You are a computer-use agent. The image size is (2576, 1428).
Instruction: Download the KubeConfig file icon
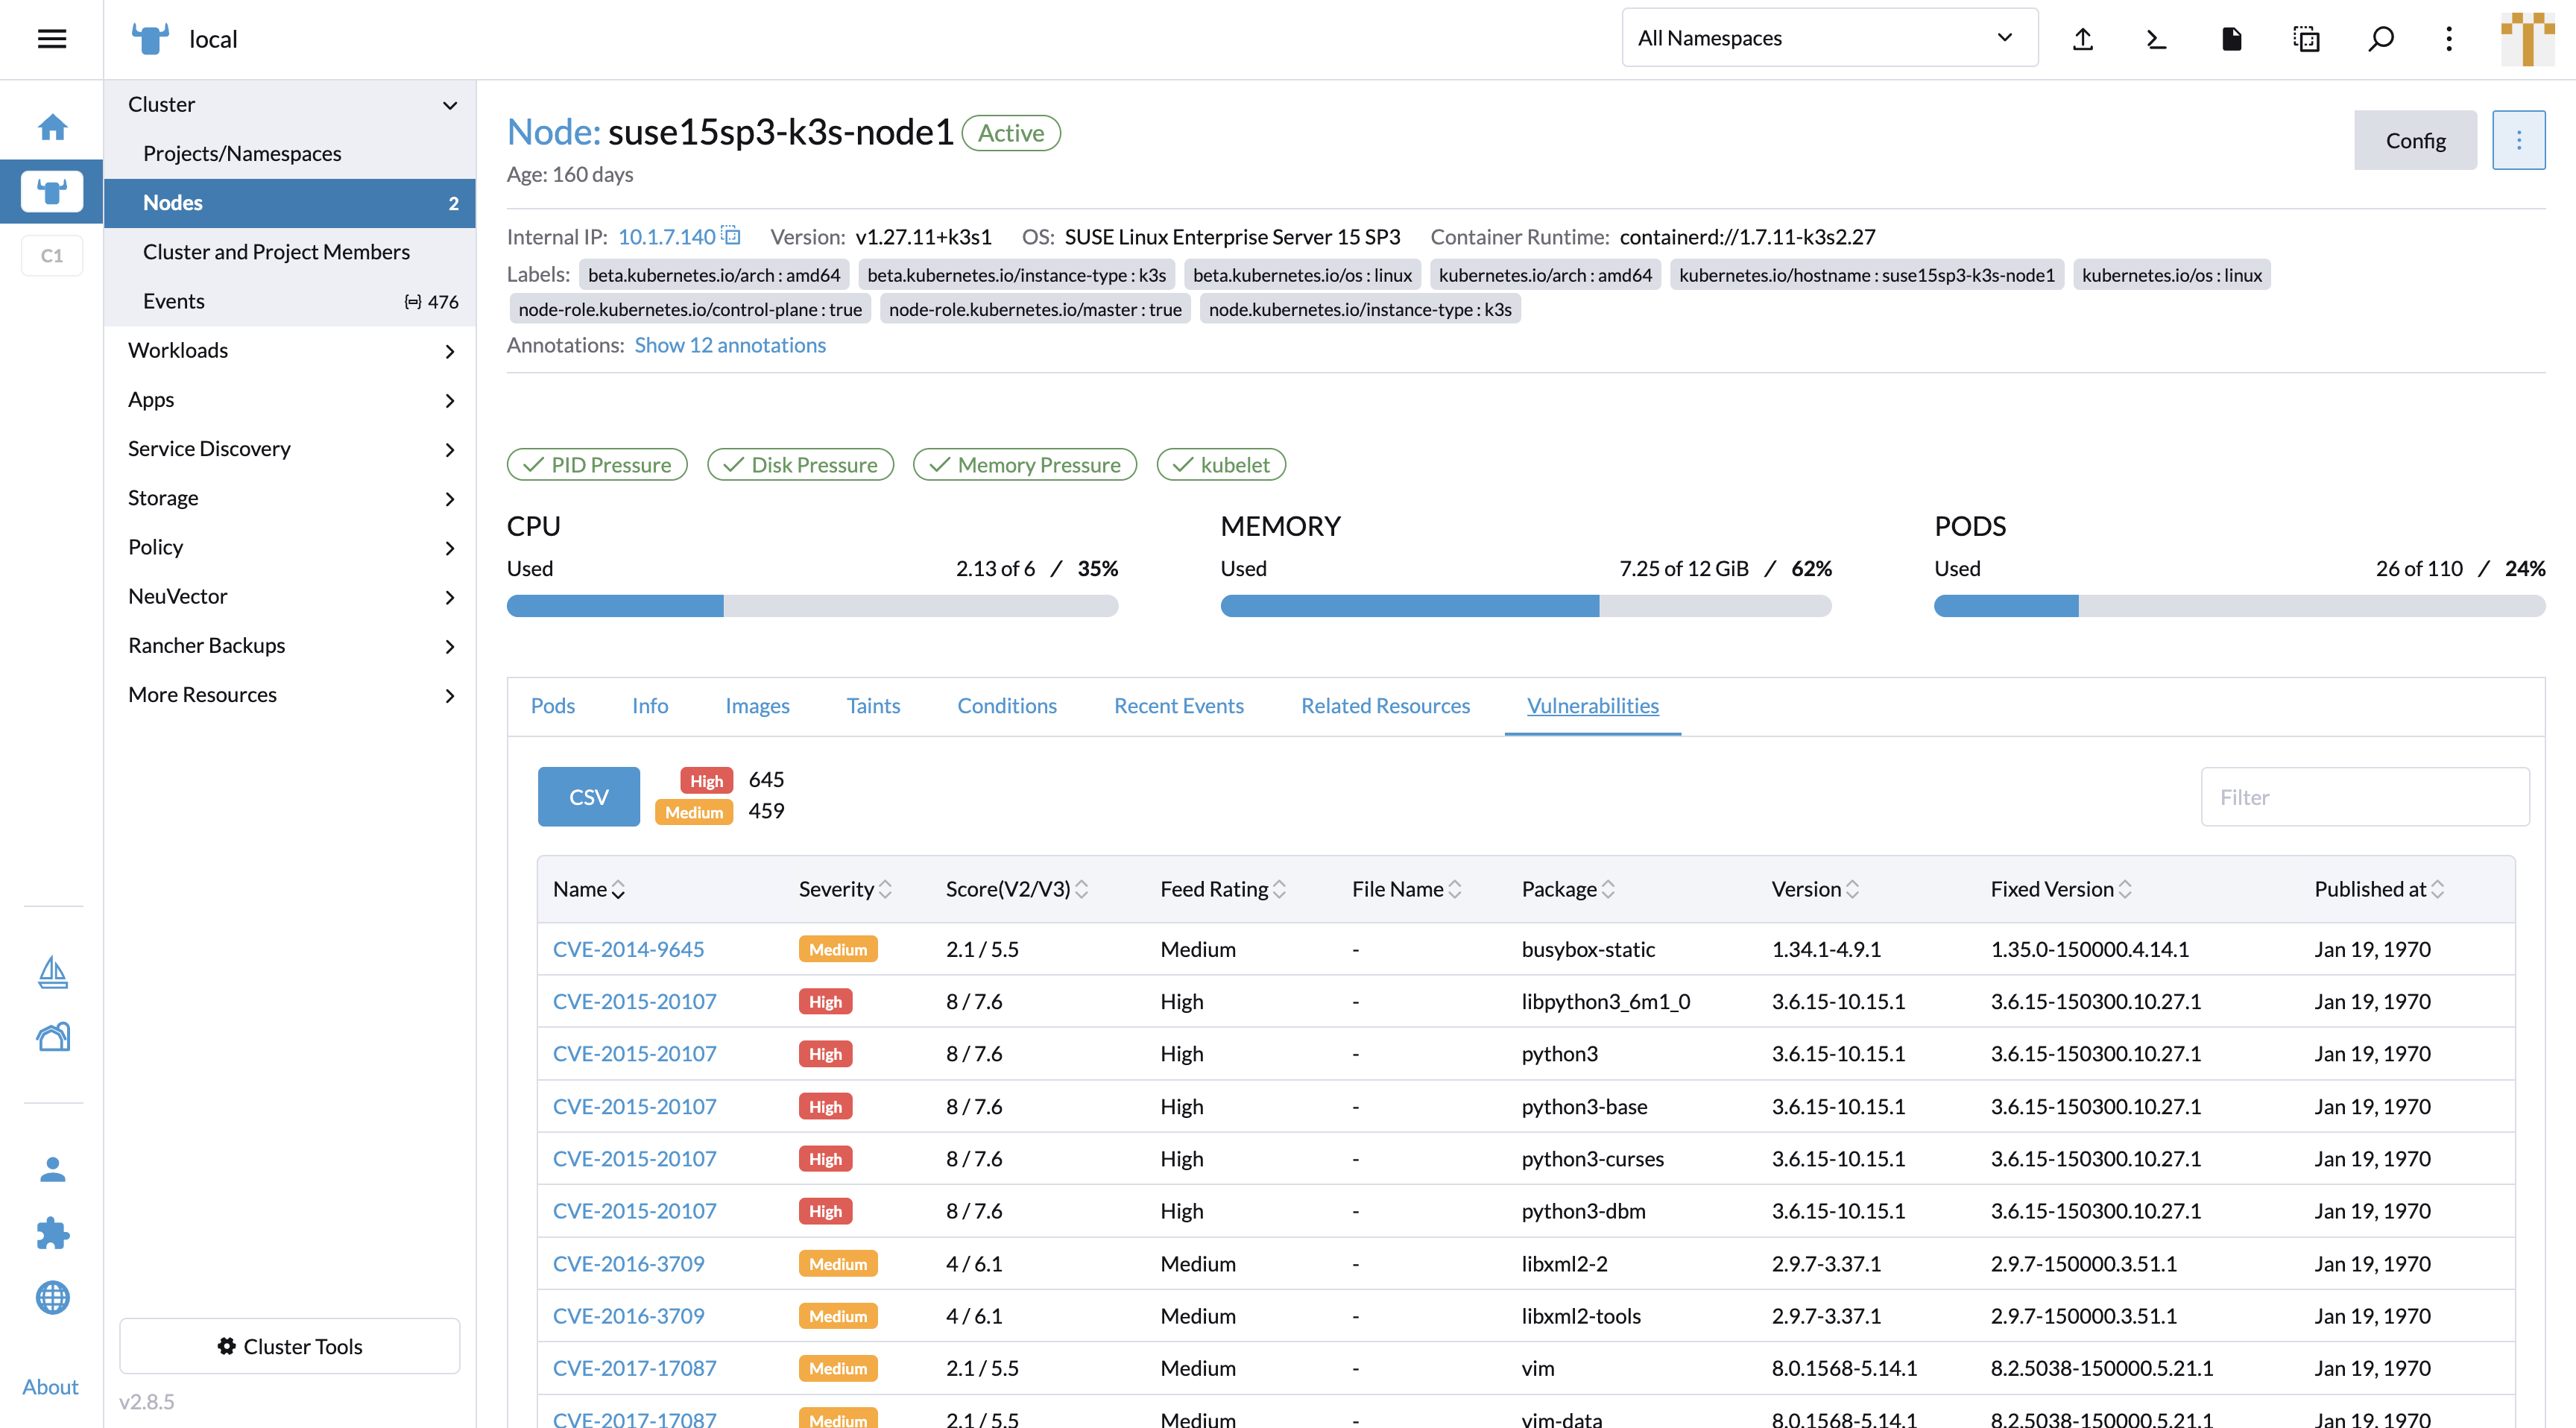tap(2231, 39)
